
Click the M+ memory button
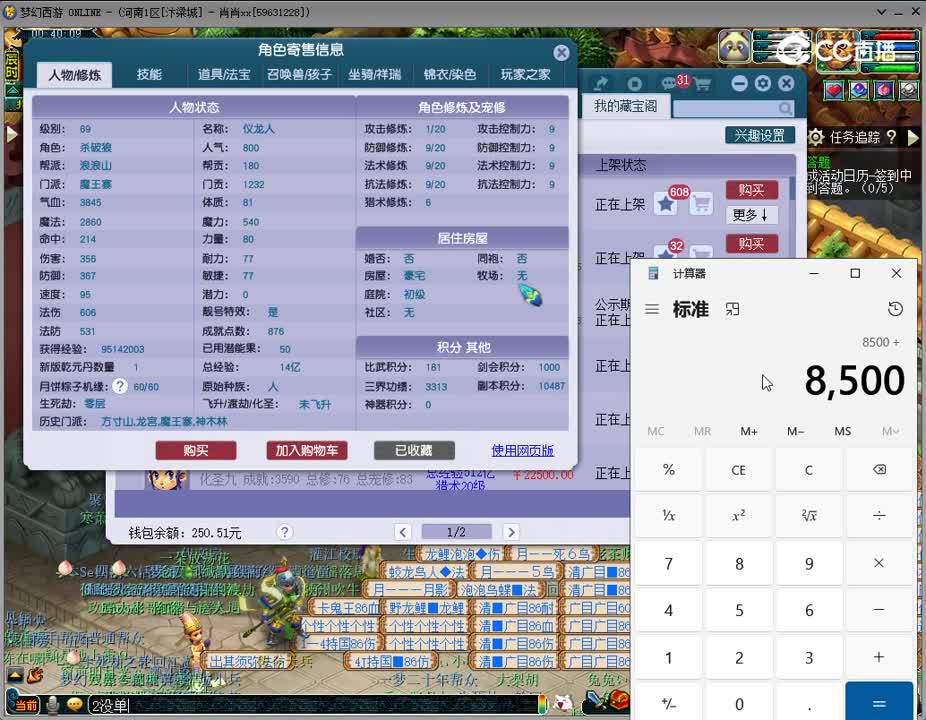(x=749, y=431)
